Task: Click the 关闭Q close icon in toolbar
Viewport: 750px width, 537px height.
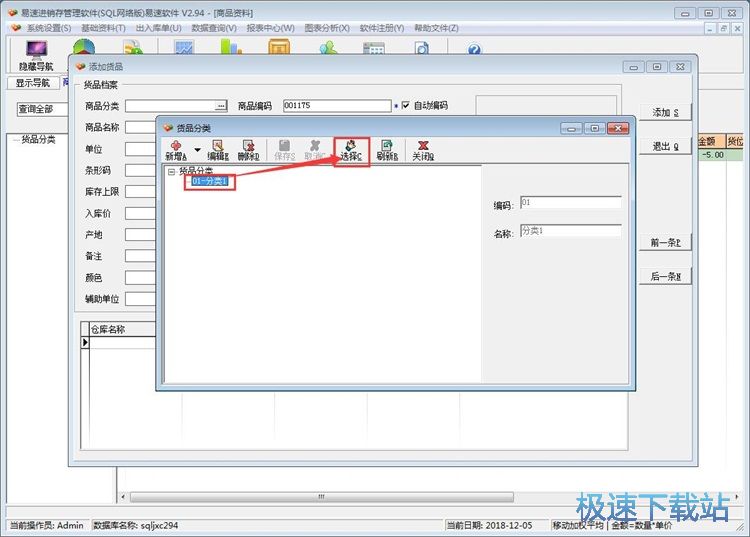Action: 423,150
